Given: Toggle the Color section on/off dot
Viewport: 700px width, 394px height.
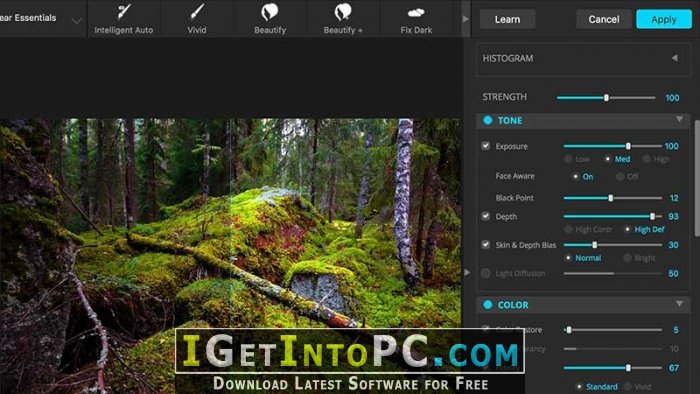Looking at the screenshot, I should click(x=488, y=304).
